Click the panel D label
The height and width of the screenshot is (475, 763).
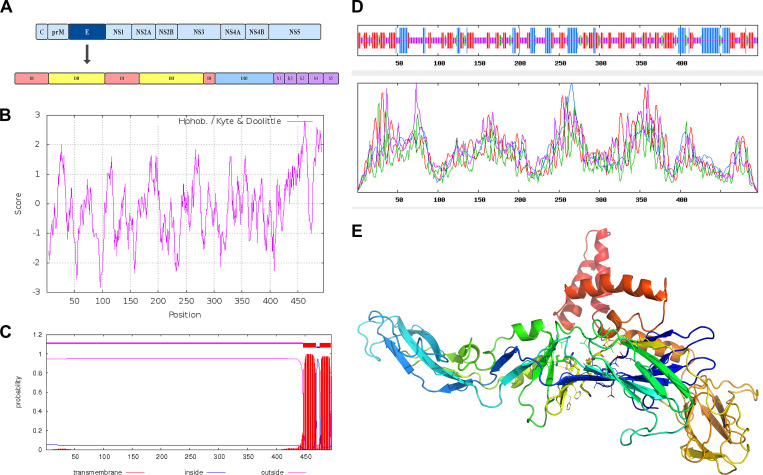[x=357, y=7]
